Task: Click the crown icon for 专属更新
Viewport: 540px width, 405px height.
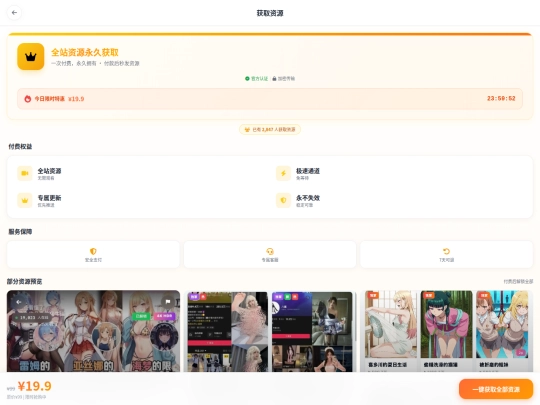Action: click(x=25, y=200)
